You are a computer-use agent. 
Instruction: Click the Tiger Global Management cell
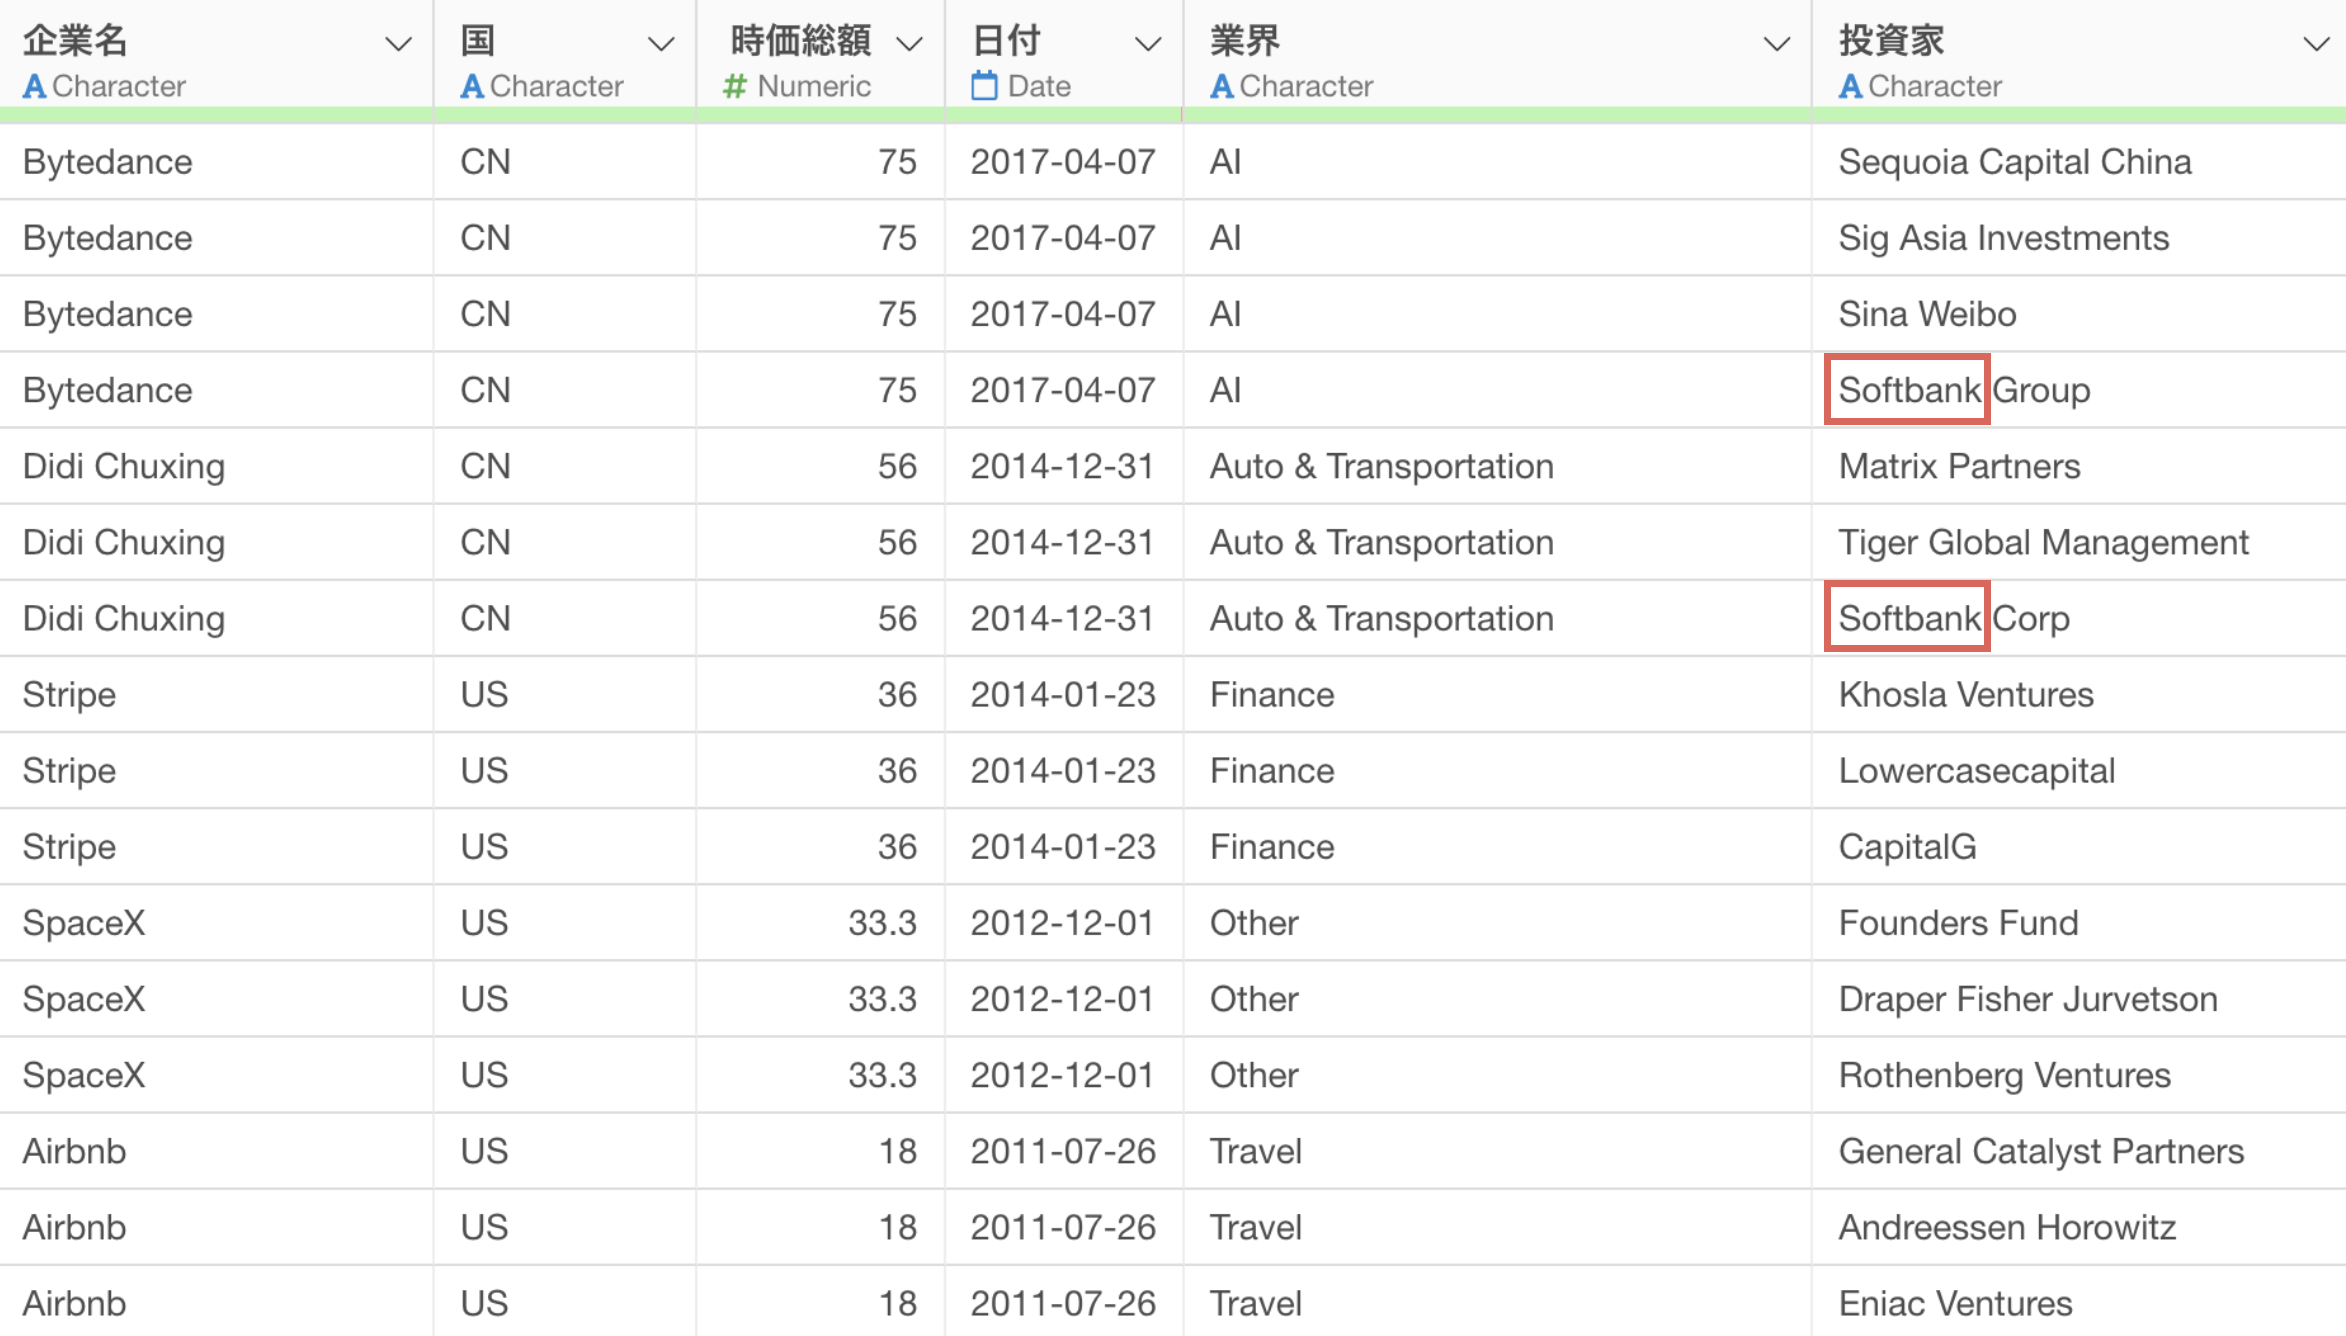pyautogui.click(x=2079, y=542)
